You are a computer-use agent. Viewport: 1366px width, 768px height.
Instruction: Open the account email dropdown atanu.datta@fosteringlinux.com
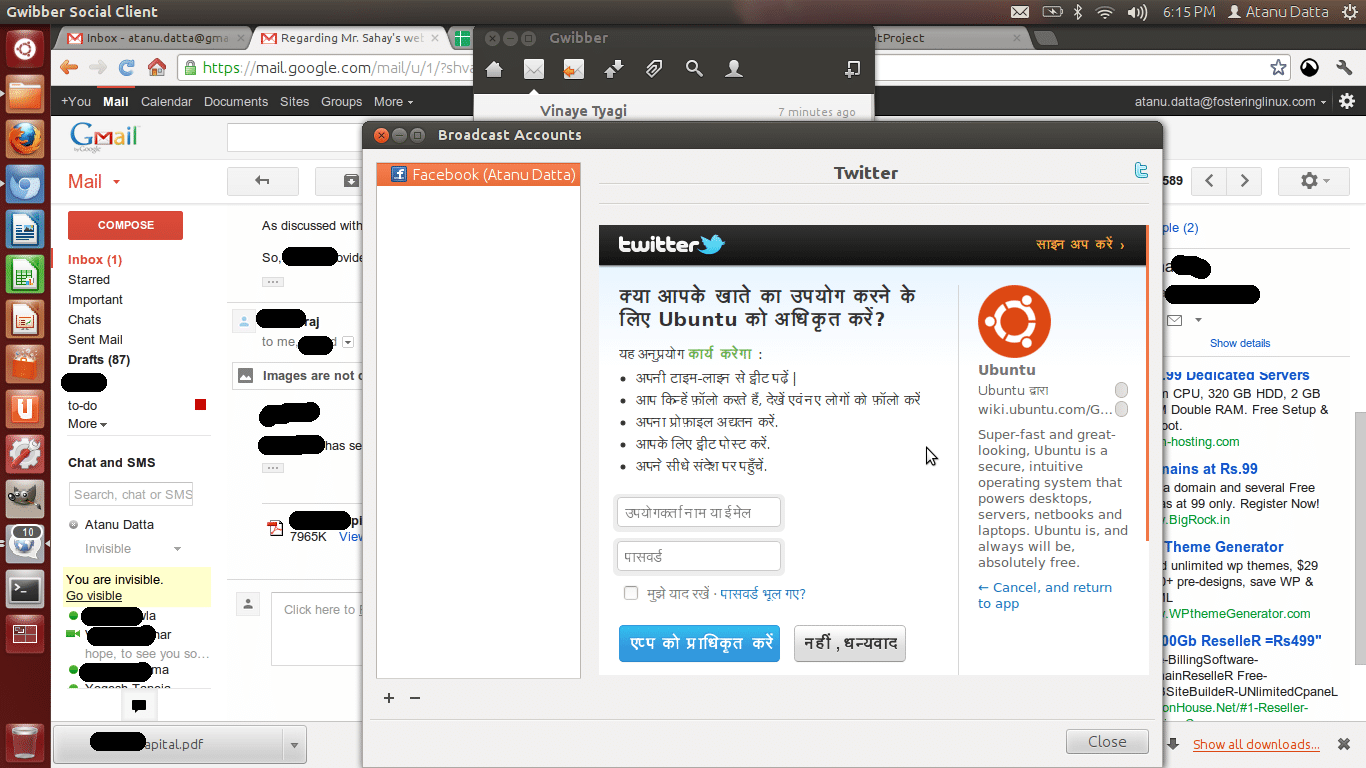coord(1231,101)
